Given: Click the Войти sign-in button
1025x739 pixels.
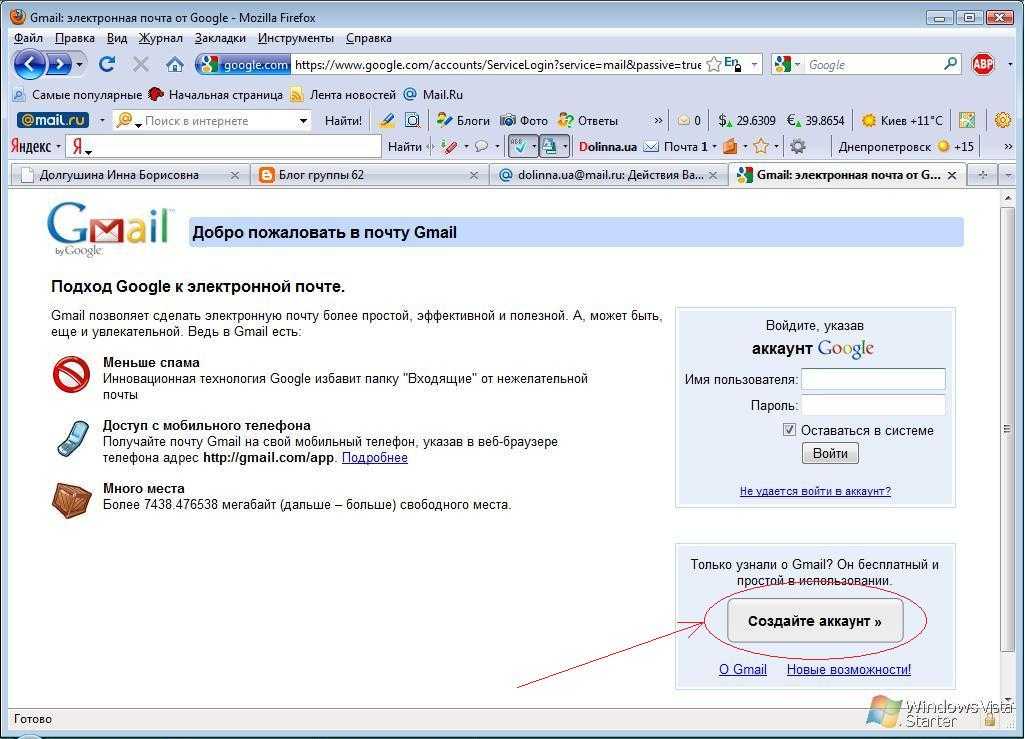Looking at the screenshot, I should click(x=830, y=453).
